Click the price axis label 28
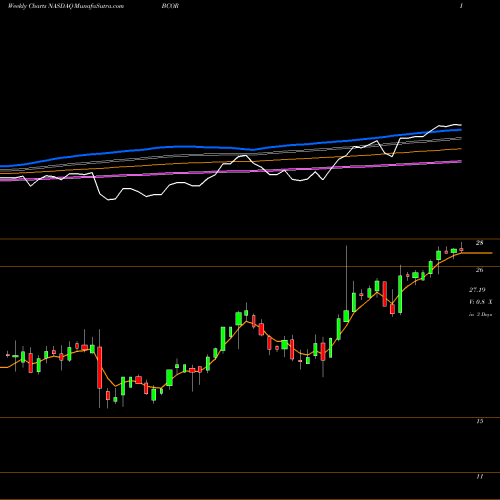Screen dimensions: 500x500 coord(479,243)
